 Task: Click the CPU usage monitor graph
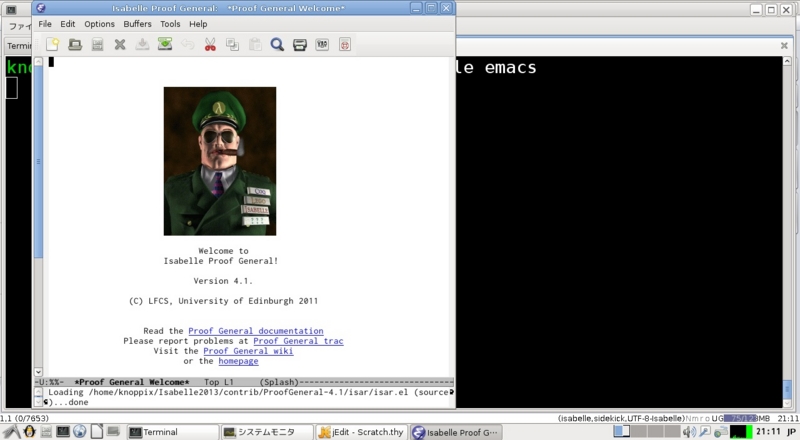pyautogui.click(x=741, y=432)
